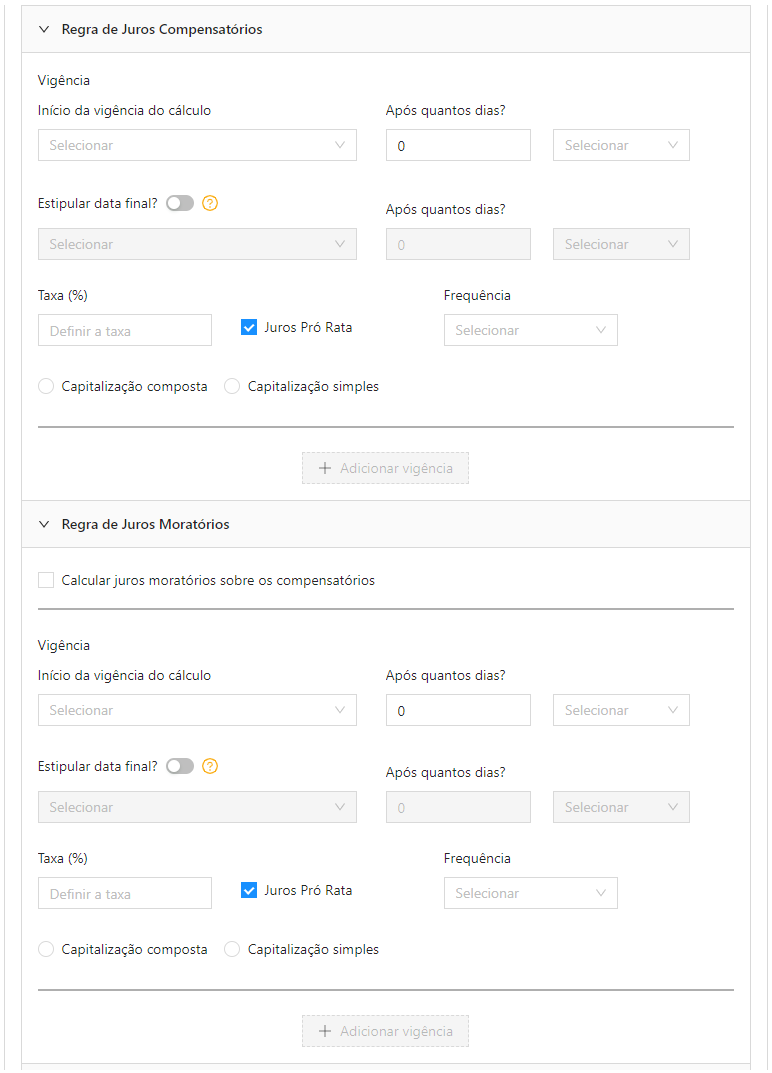Toggle Estipular data final in moratórios section
772x1073 pixels.
tap(180, 766)
